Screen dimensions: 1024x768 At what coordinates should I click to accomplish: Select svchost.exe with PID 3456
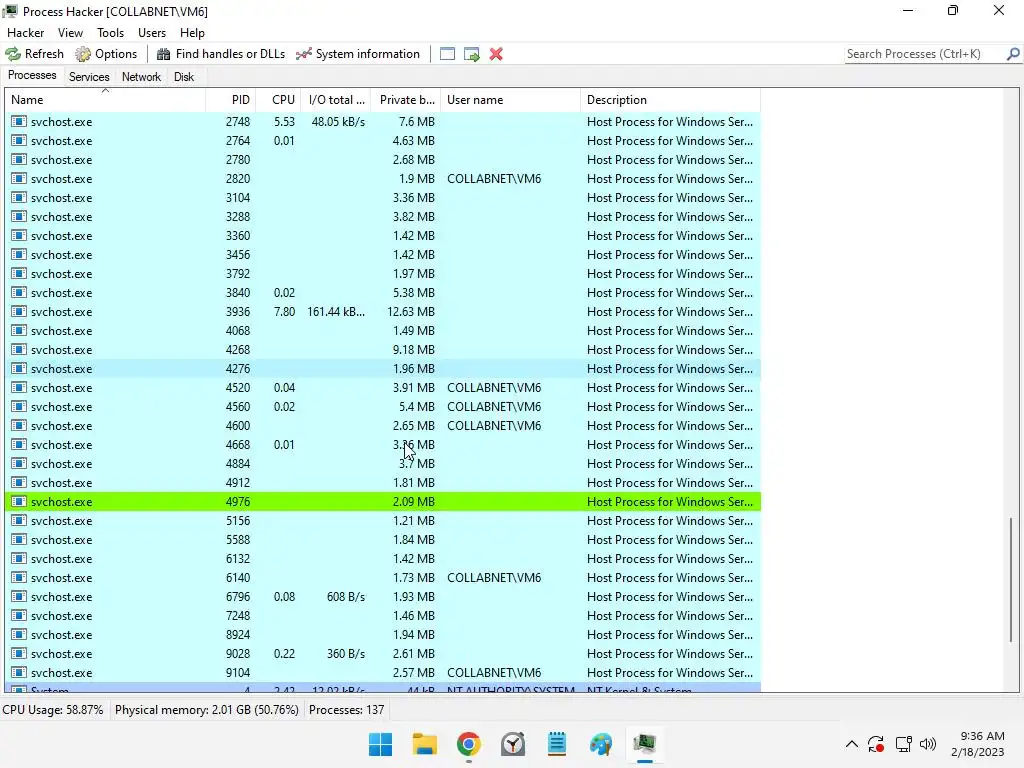tap(383, 255)
